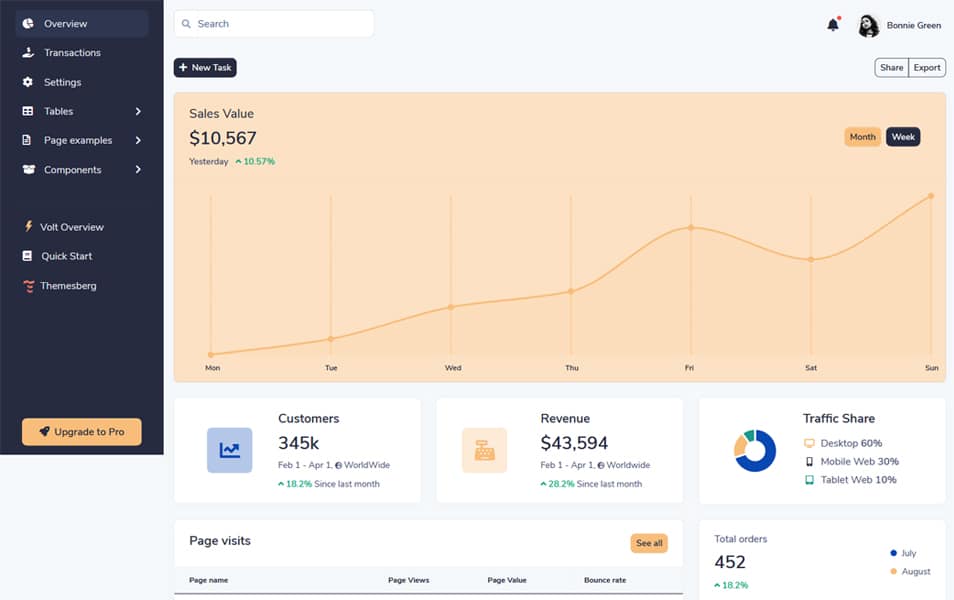The width and height of the screenshot is (954, 600).
Task: Switch the Sales Value chart to Week view
Action: [x=903, y=137]
